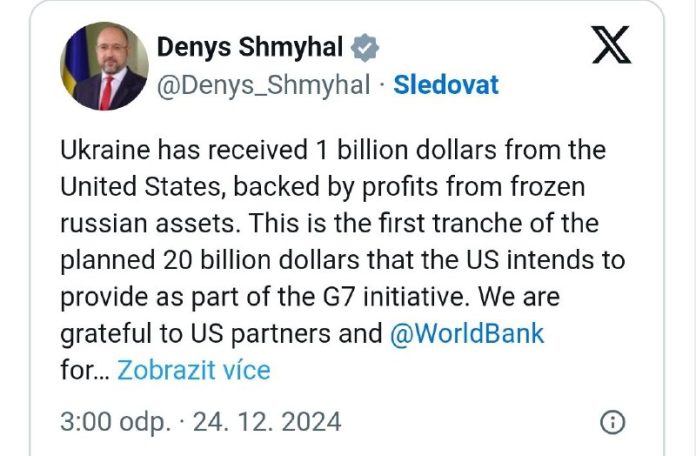696x456 pixels.
Task: Expand the tweet with Zobrazit více
Action: (193, 370)
